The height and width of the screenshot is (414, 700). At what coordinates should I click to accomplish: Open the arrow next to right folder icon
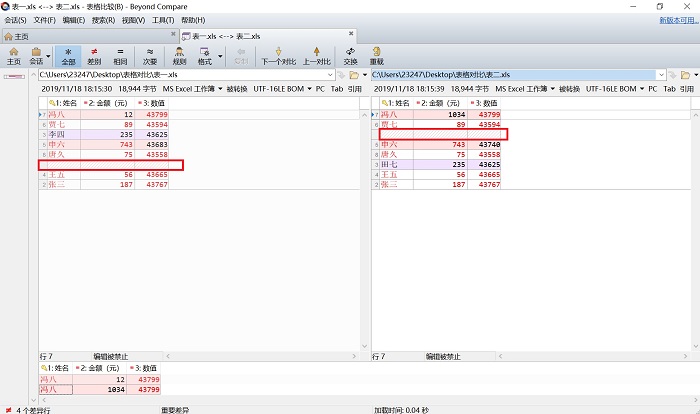696,75
